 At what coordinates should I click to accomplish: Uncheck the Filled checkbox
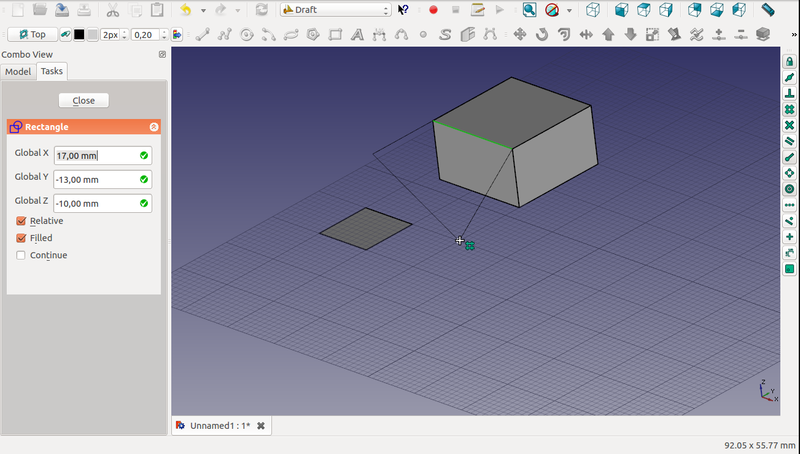[21, 238]
